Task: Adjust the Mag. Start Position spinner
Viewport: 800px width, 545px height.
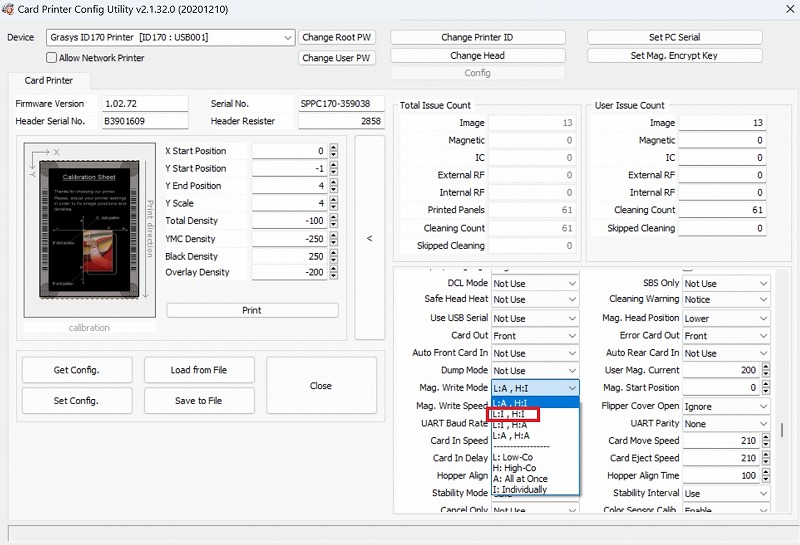Action: pyautogui.click(x=766, y=388)
